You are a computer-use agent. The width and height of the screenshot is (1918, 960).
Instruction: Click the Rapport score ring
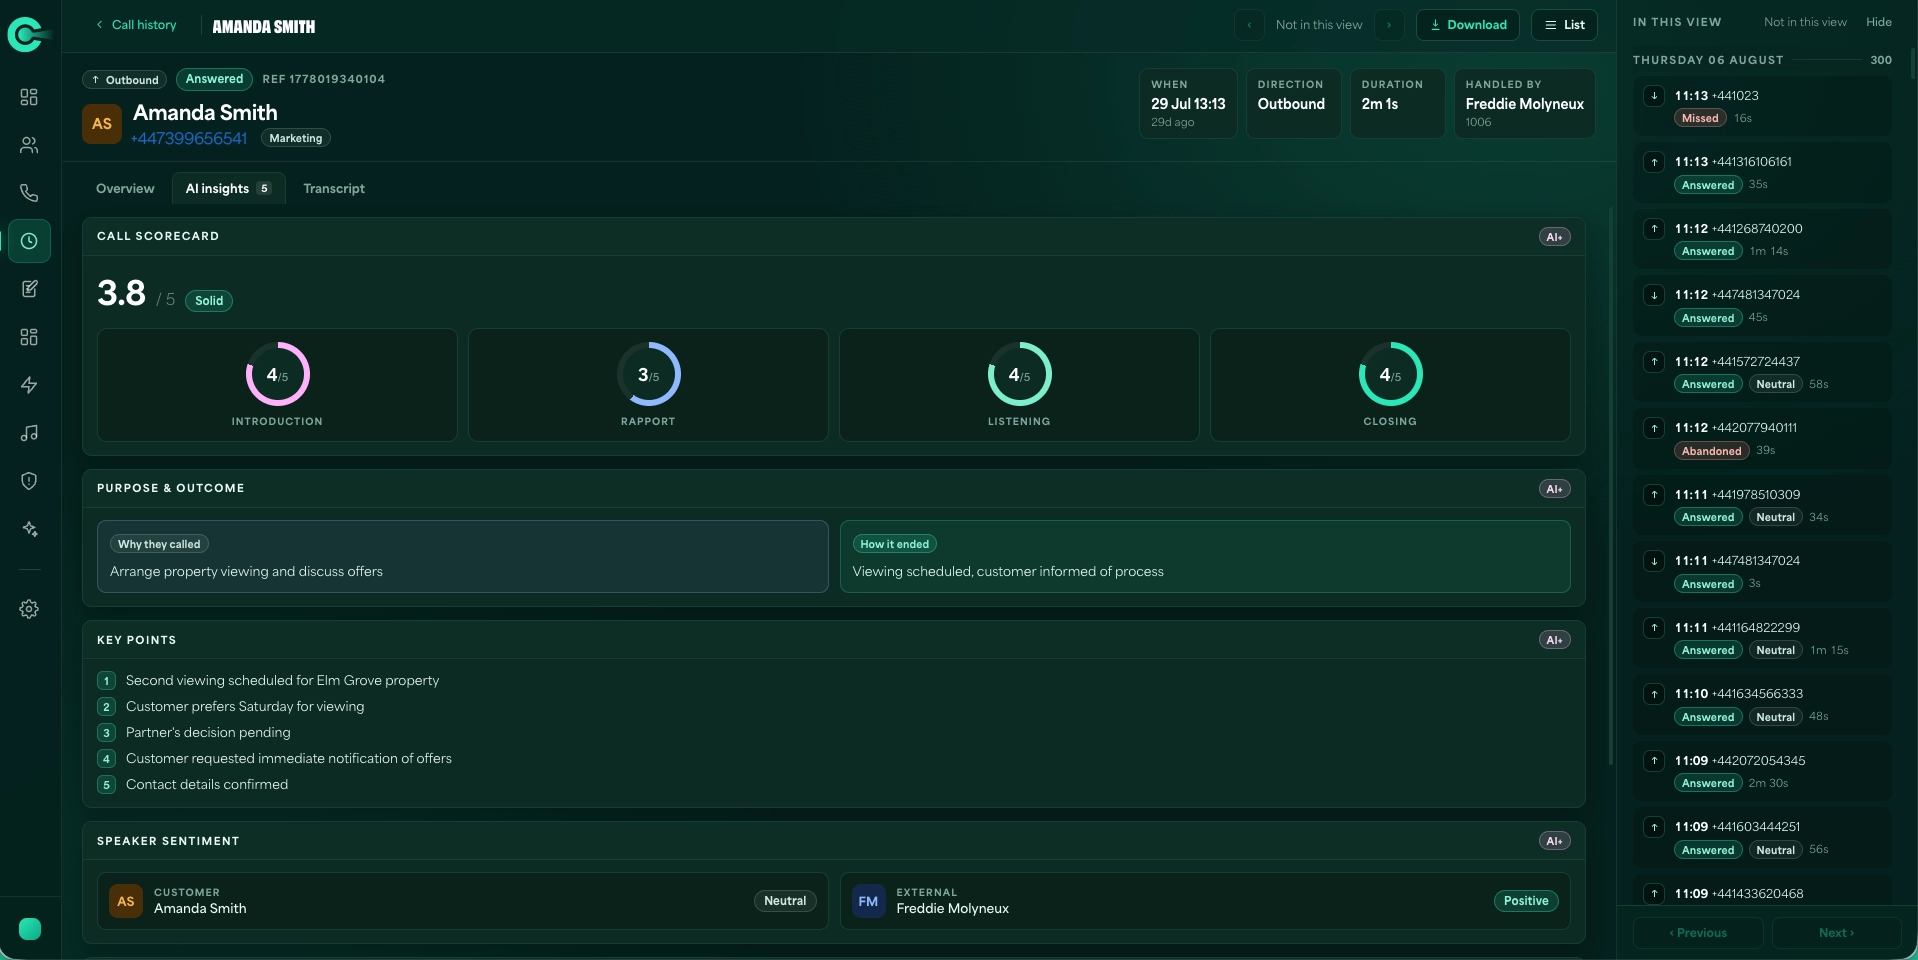tap(649, 374)
